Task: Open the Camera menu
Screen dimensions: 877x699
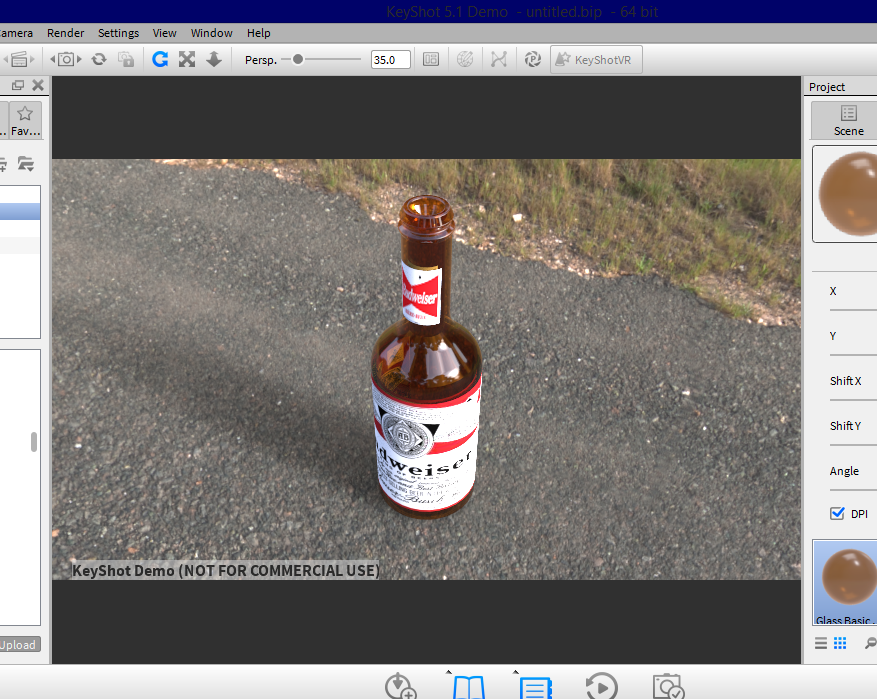Action: (16, 33)
